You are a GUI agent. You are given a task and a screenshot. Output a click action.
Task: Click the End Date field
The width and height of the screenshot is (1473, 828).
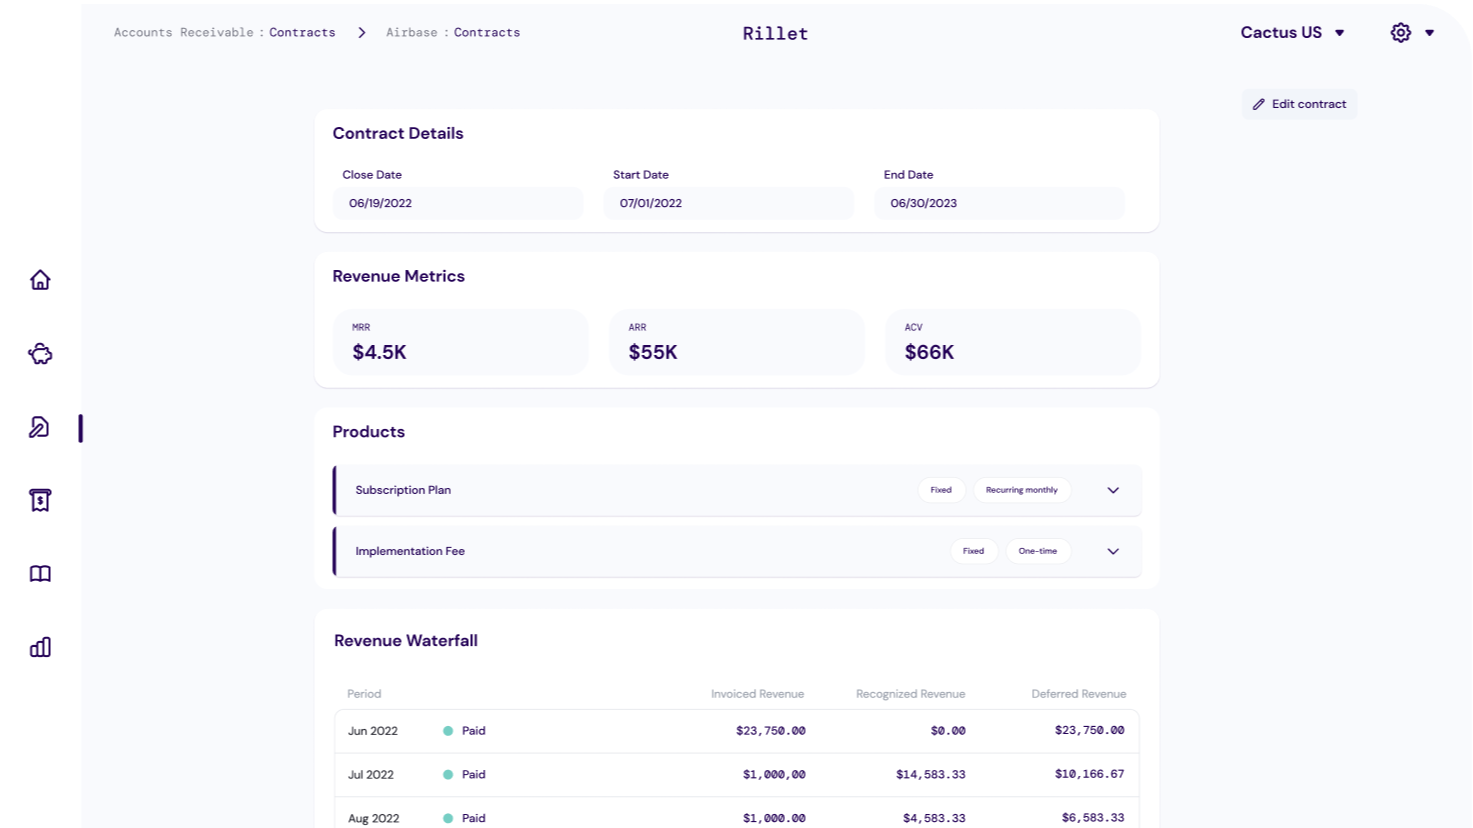[x=999, y=203]
